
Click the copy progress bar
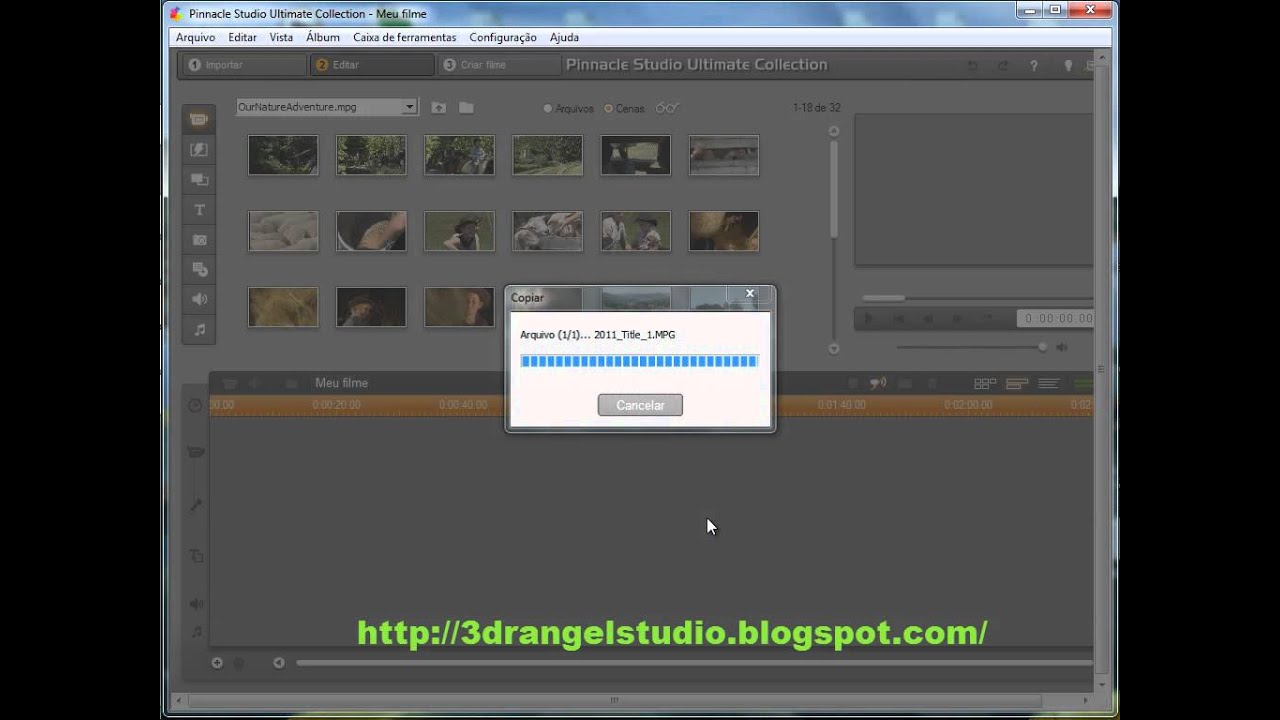point(639,361)
